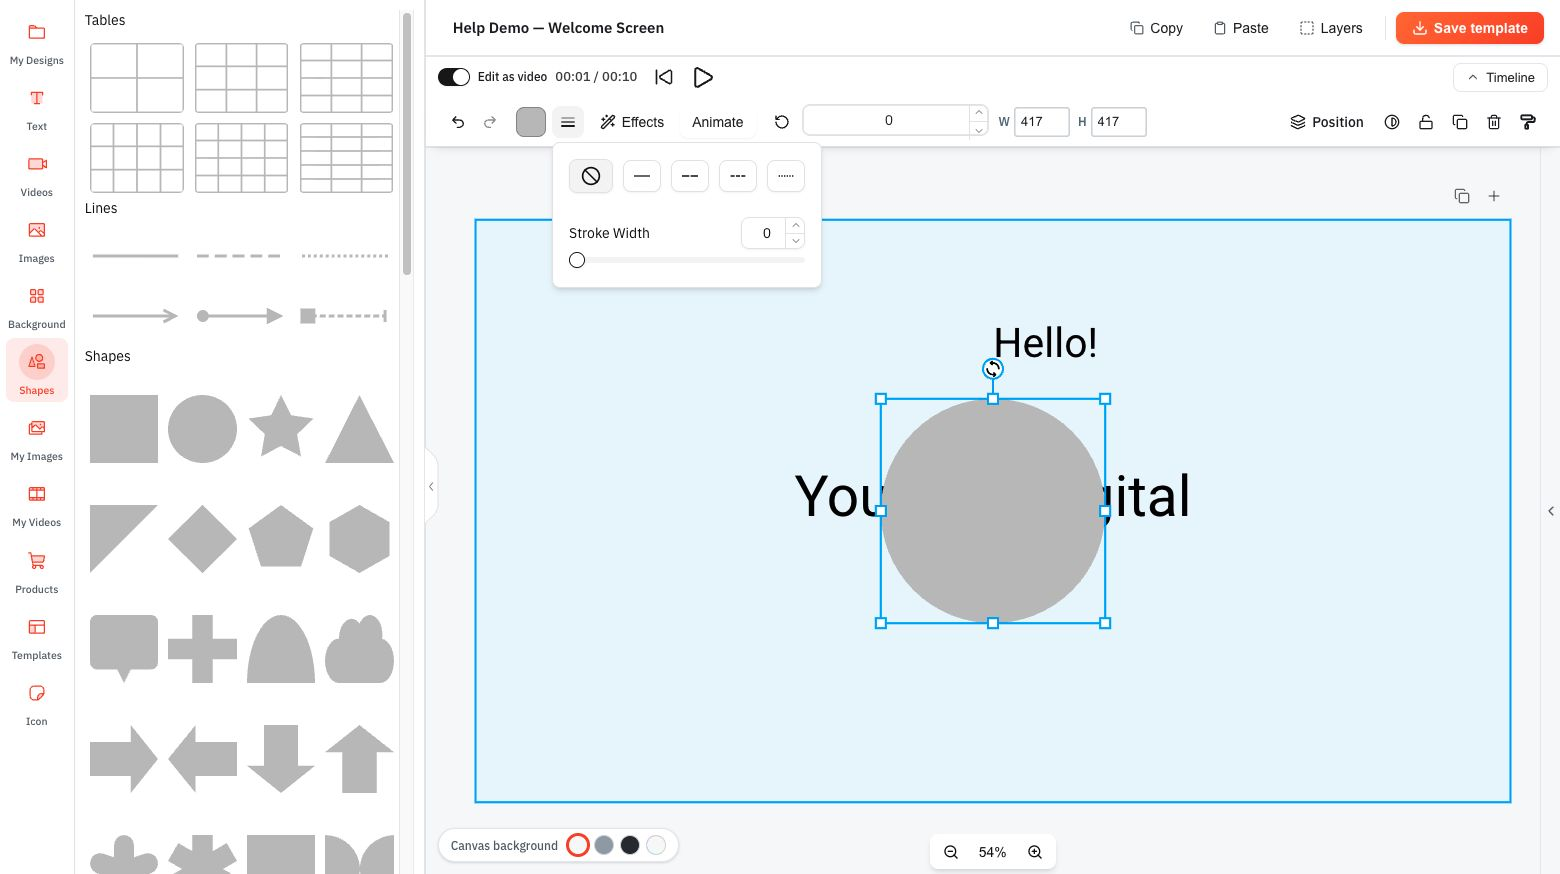Choose the white canvas background swatch

(x=578, y=845)
